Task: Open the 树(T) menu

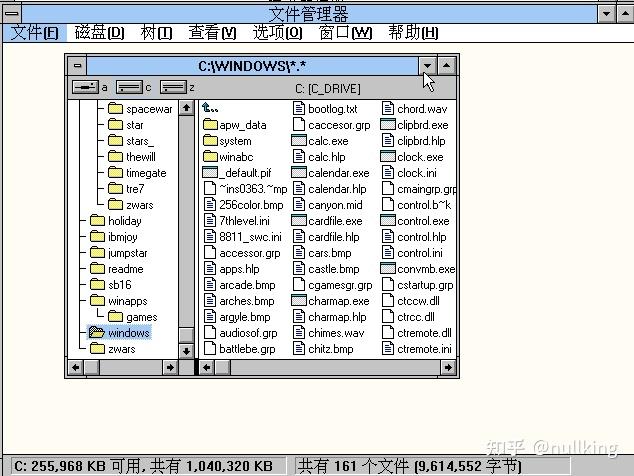Action: point(156,33)
